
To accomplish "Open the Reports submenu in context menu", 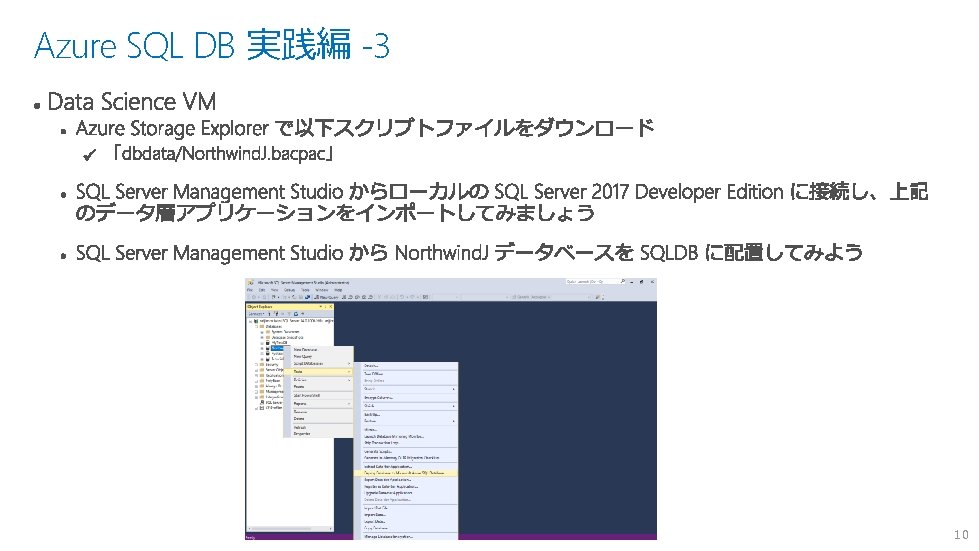I will pyautogui.click(x=318, y=404).
